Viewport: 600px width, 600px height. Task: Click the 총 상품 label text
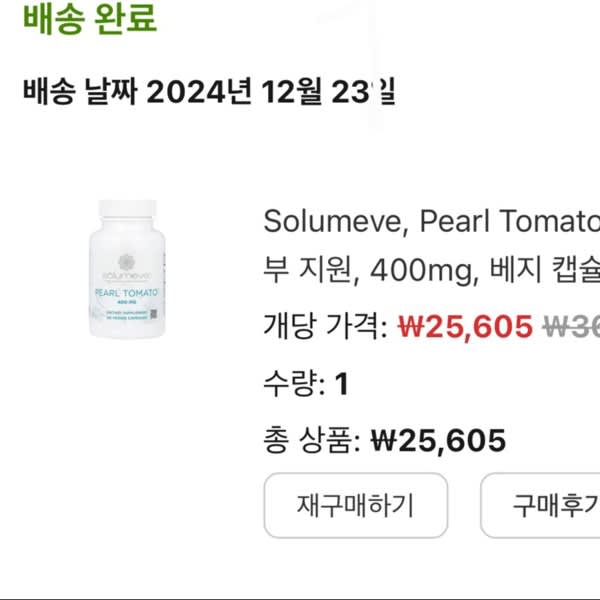(312, 440)
